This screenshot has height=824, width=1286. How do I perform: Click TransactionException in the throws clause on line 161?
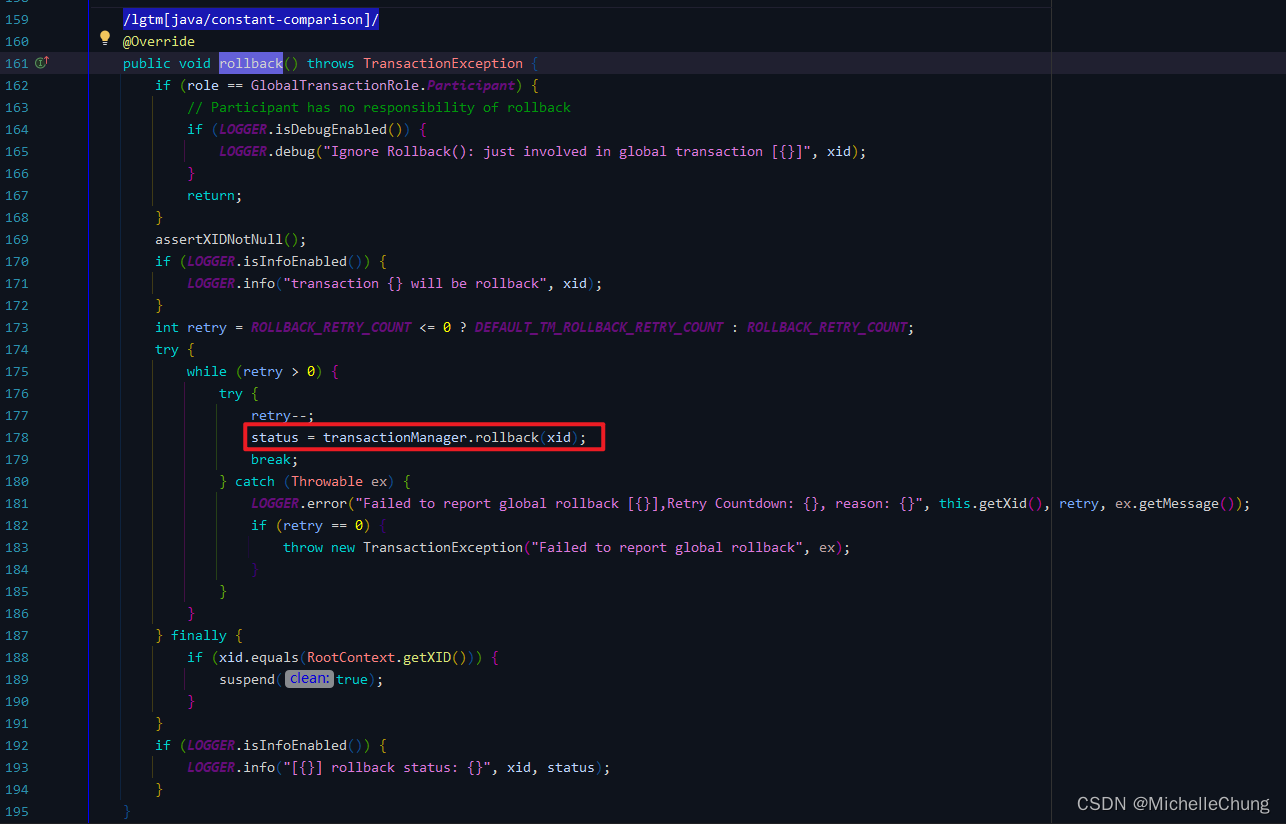click(x=443, y=63)
